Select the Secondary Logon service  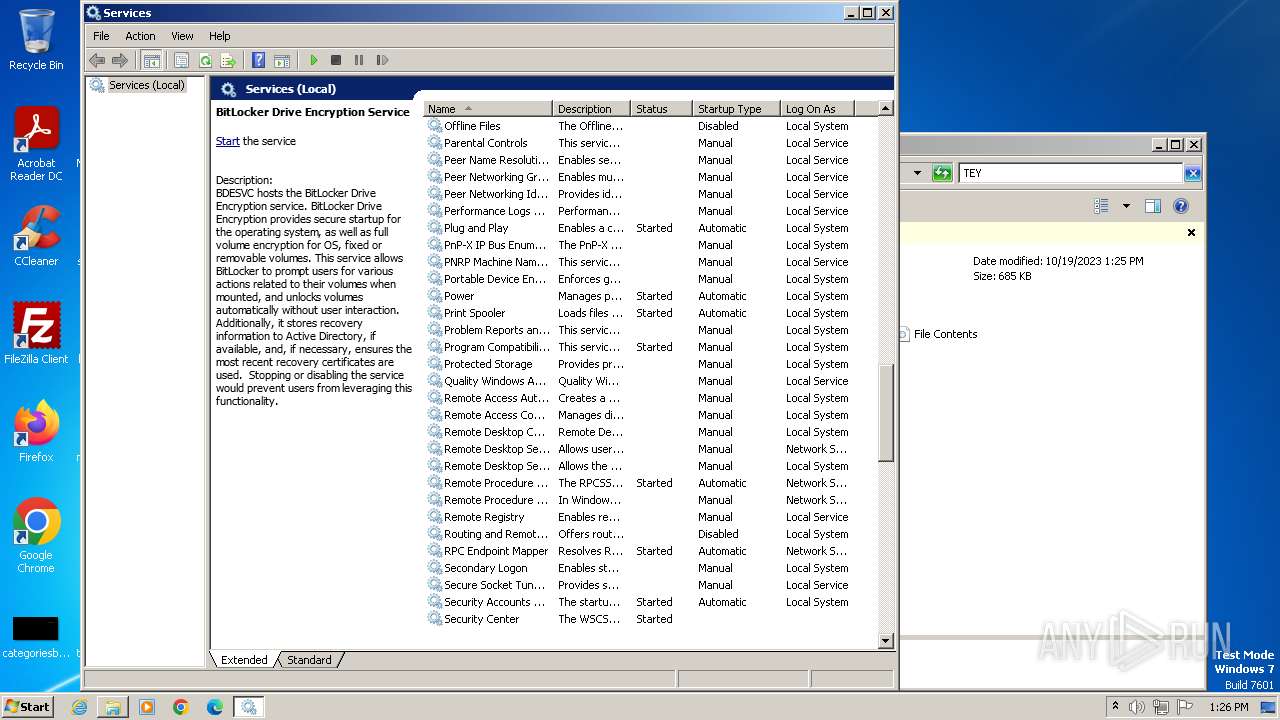click(651, 568)
